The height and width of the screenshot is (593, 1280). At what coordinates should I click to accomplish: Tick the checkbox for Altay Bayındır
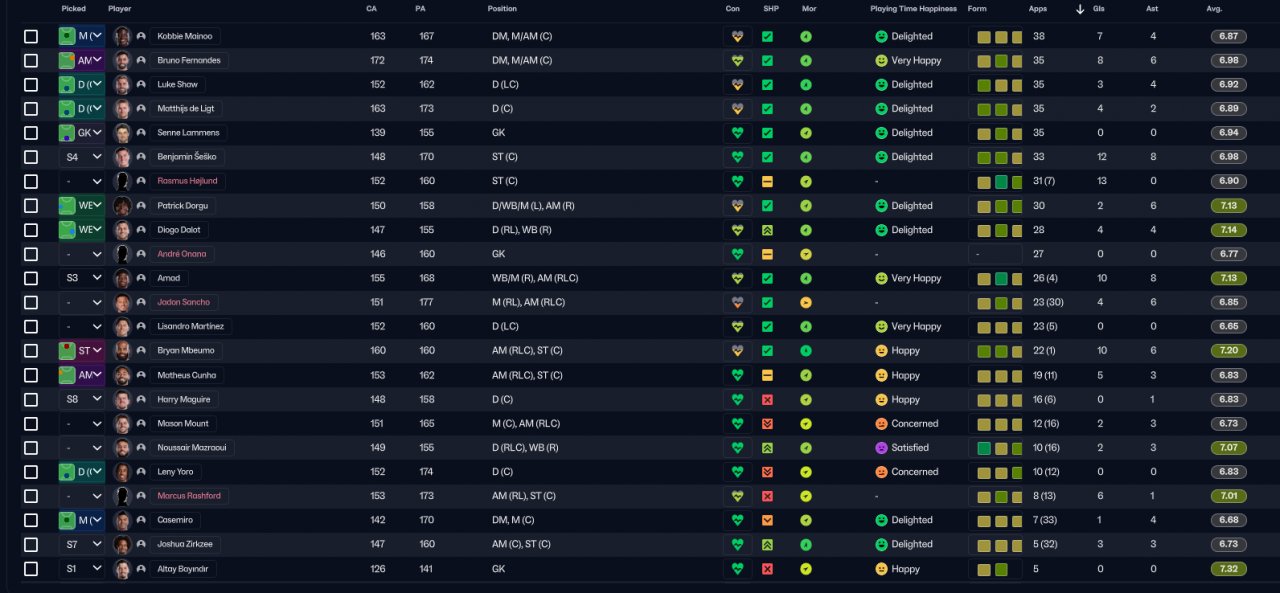[31, 568]
